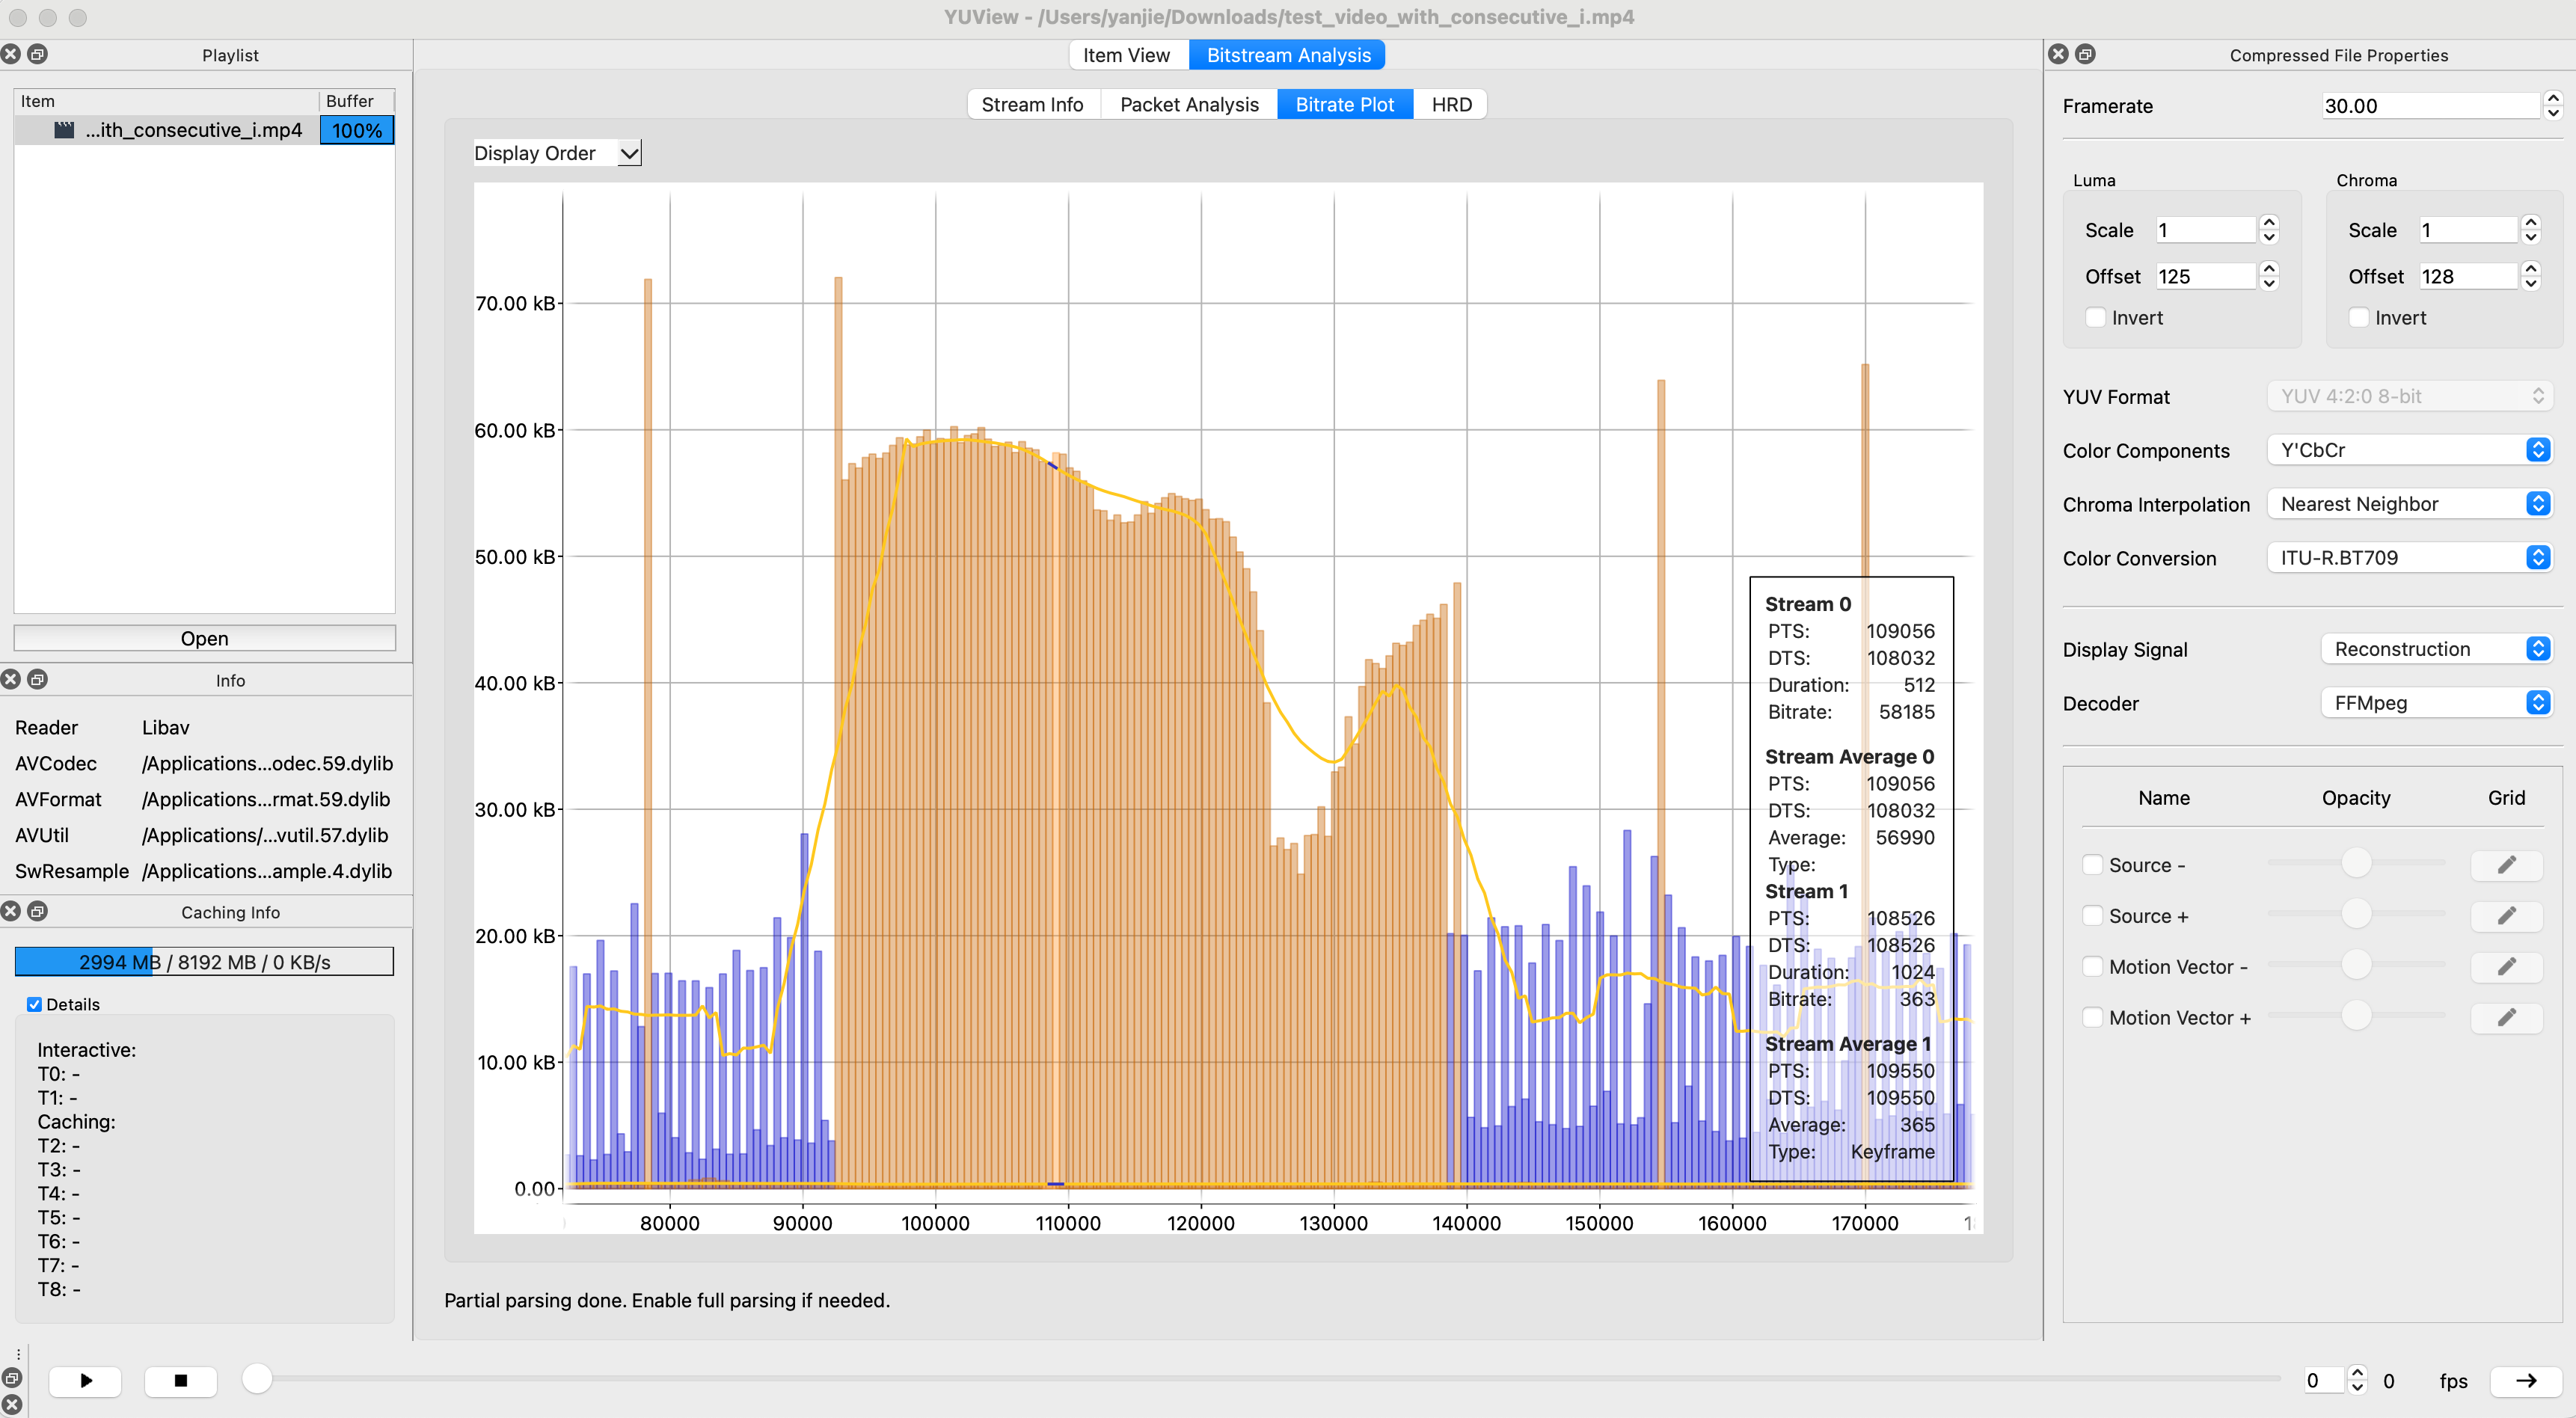The image size is (2576, 1418).
Task: Enable the Luma Invert checkbox
Action: [2095, 318]
